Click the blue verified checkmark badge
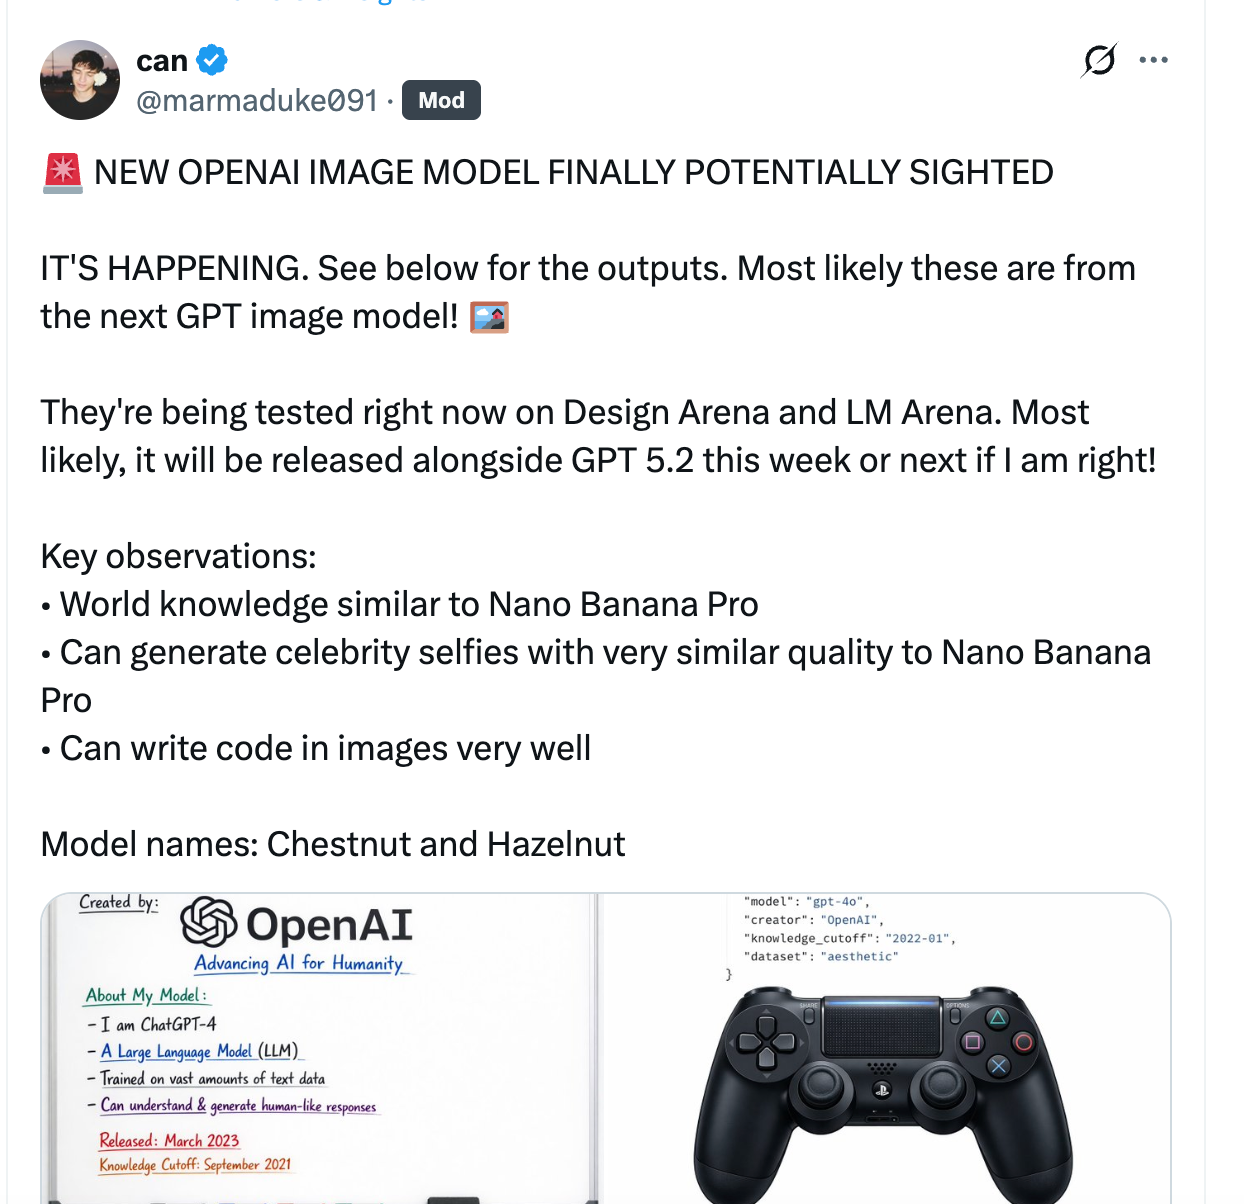 click(212, 60)
